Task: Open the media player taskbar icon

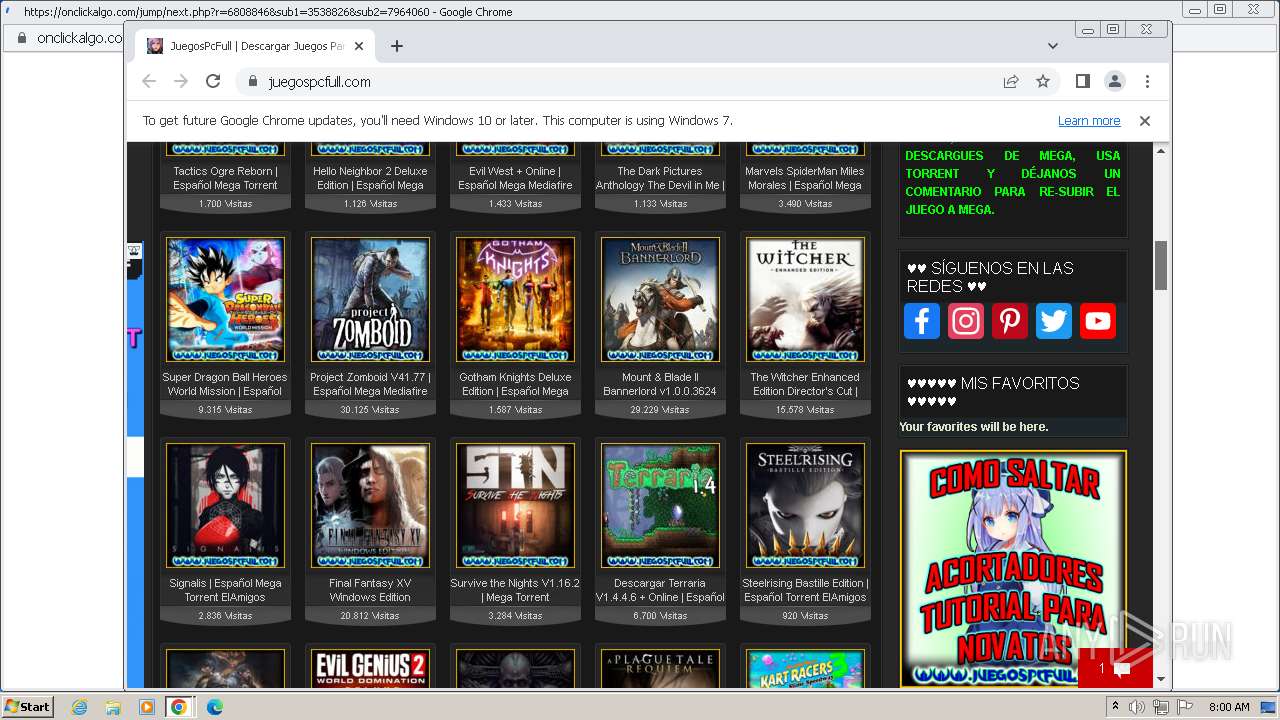Action: (x=146, y=707)
